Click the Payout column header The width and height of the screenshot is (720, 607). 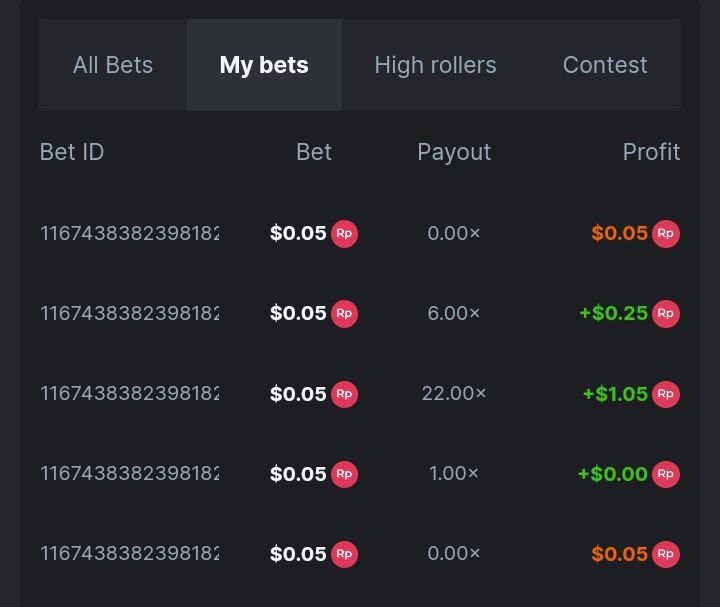[454, 152]
